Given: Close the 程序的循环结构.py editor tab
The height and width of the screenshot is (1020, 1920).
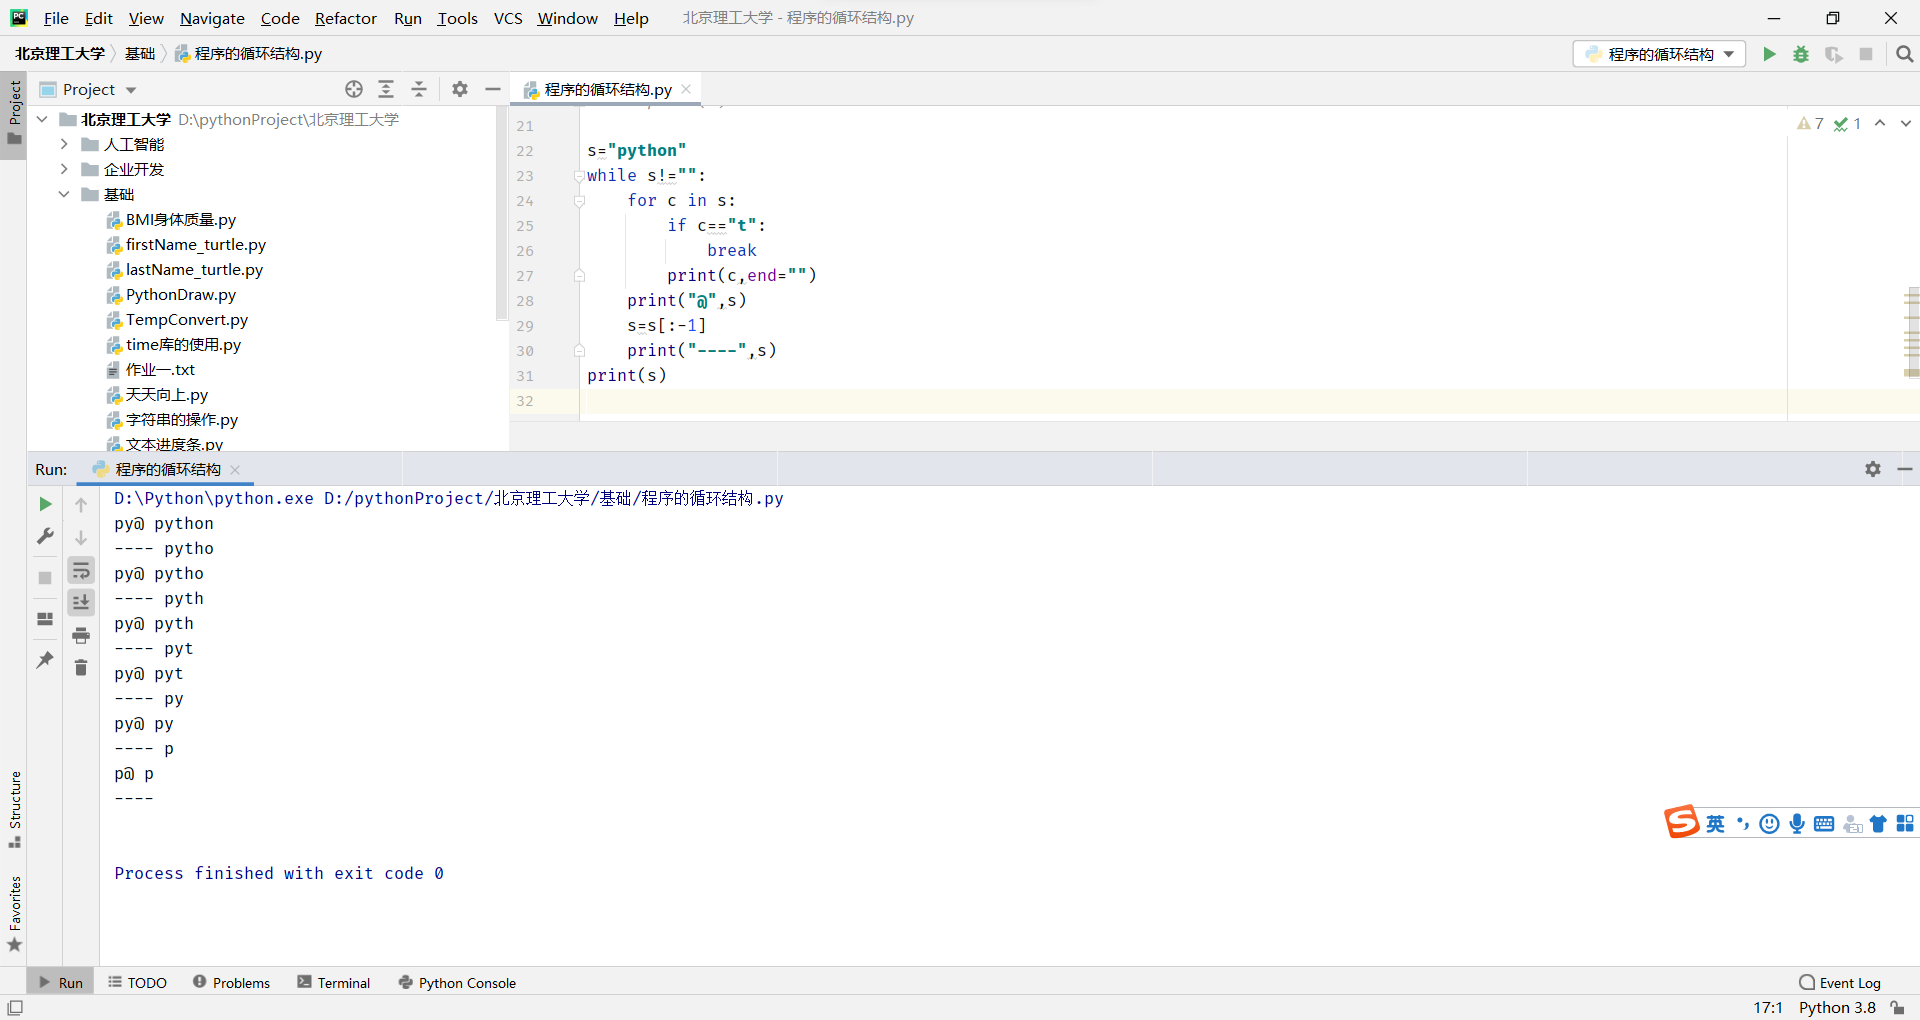Looking at the screenshot, I should click(686, 89).
